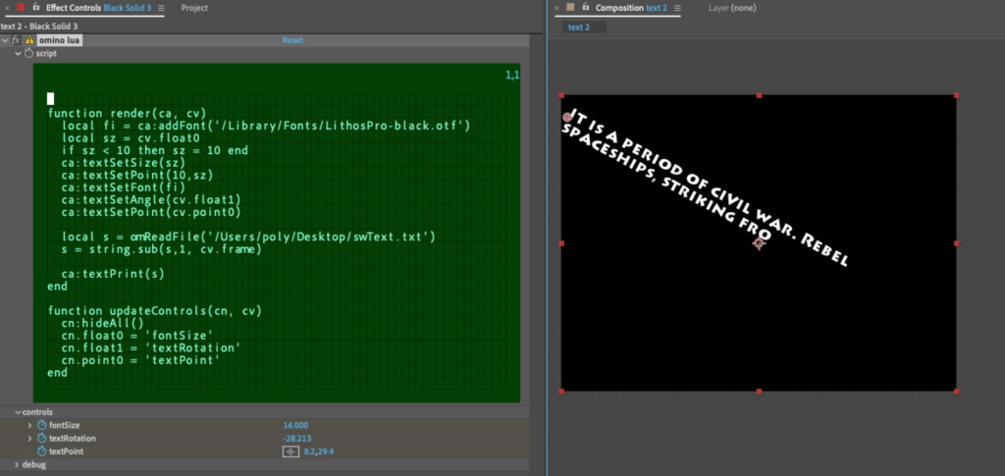Click the left-middle layer edge handle
Viewport: 1005px width, 476px height.
click(x=561, y=243)
